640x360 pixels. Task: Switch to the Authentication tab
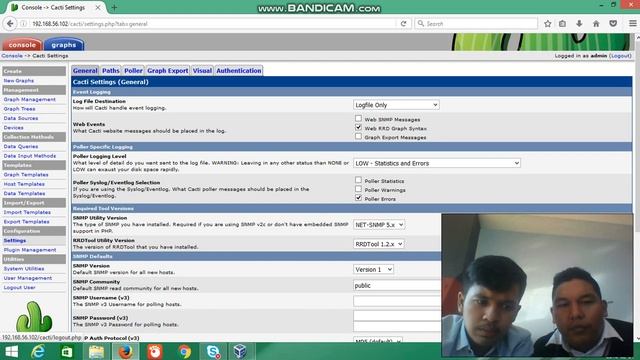click(x=239, y=71)
